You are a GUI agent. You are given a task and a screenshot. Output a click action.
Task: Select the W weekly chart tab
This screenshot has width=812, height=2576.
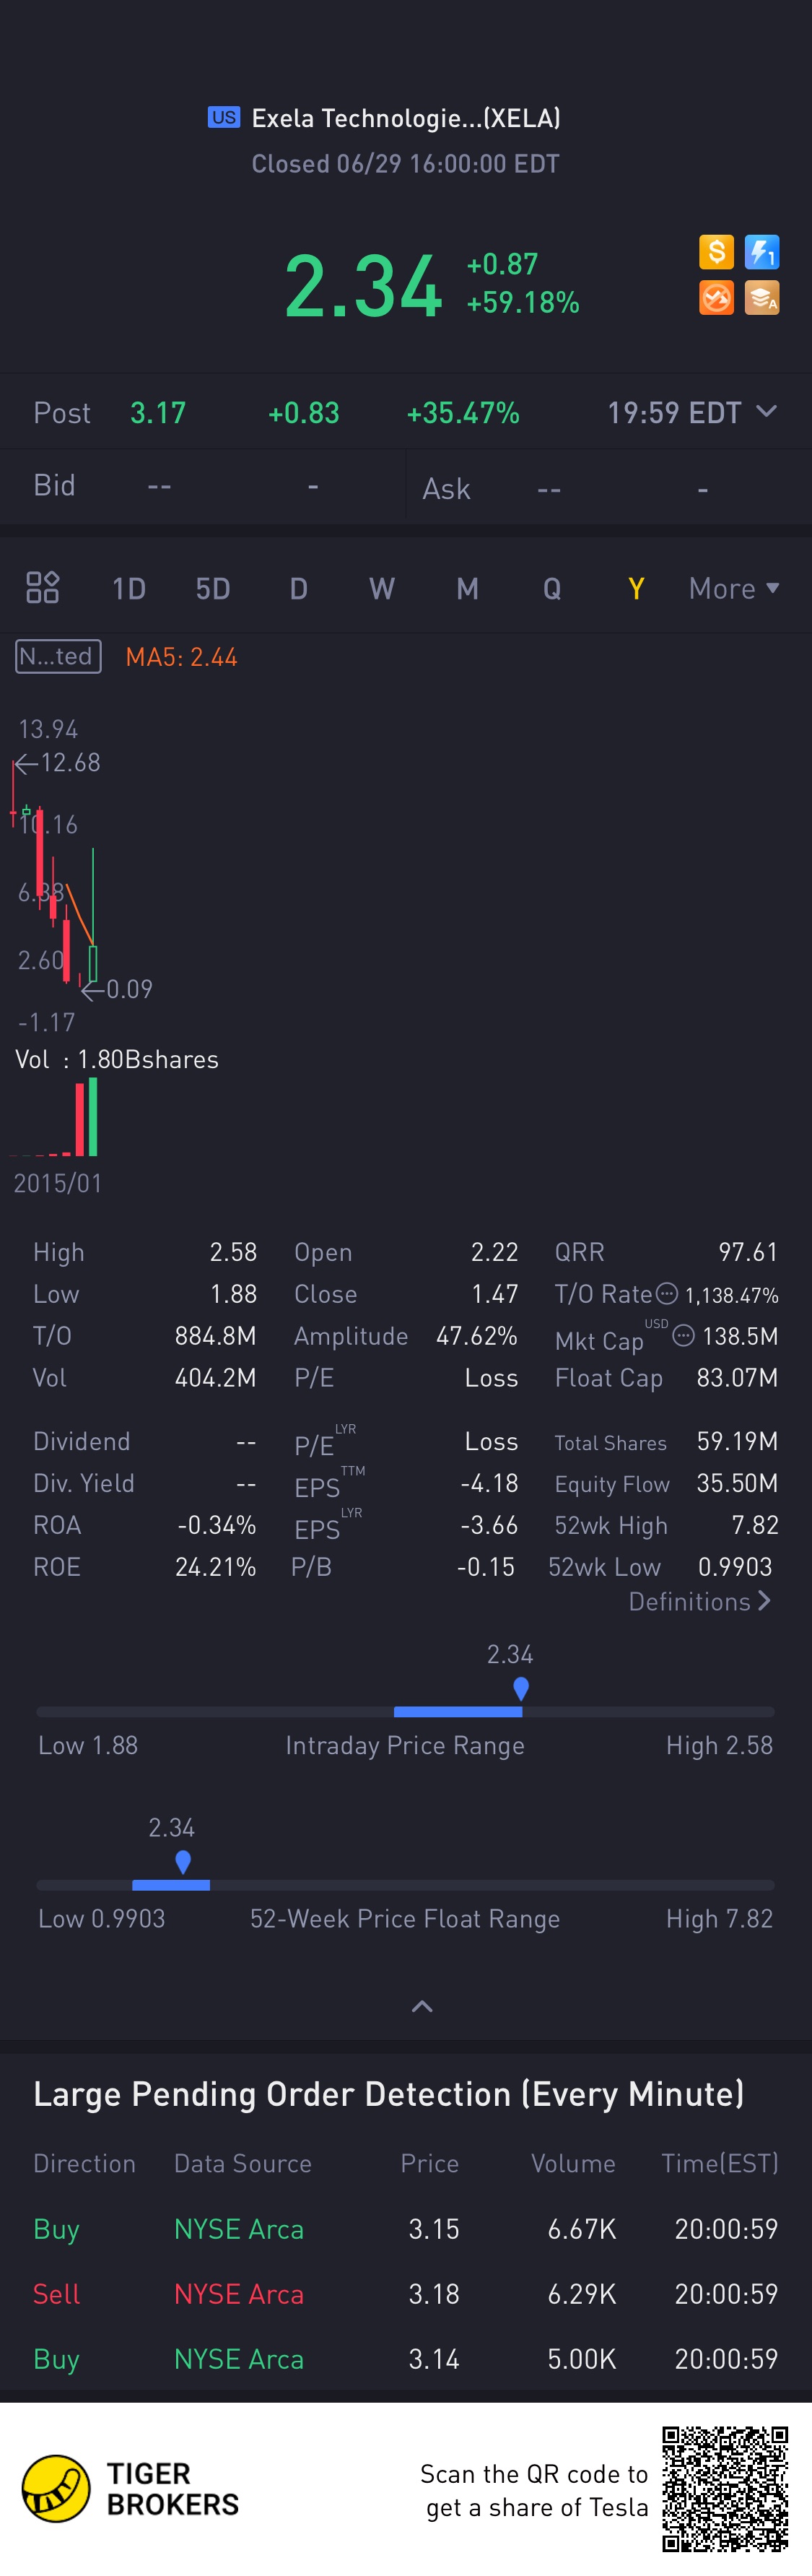(x=382, y=588)
